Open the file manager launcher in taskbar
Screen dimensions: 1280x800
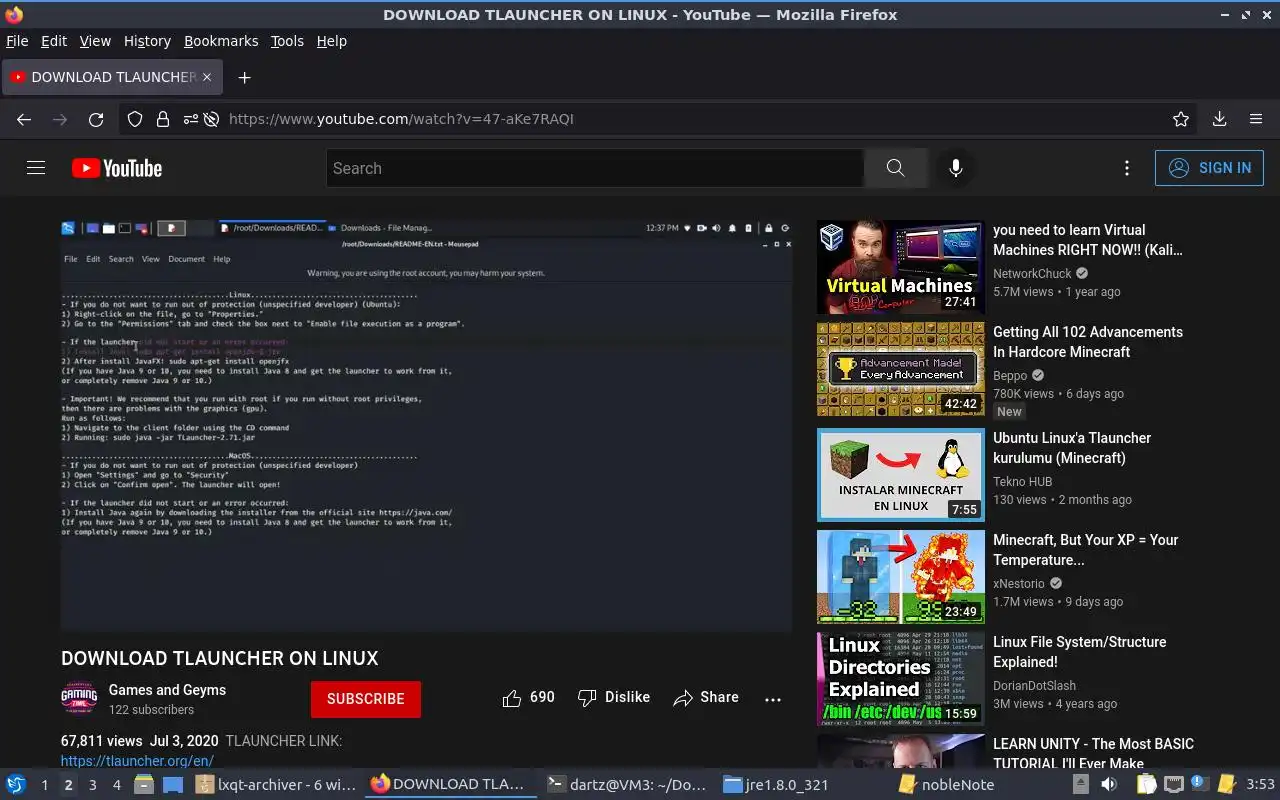[x=144, y=785]
